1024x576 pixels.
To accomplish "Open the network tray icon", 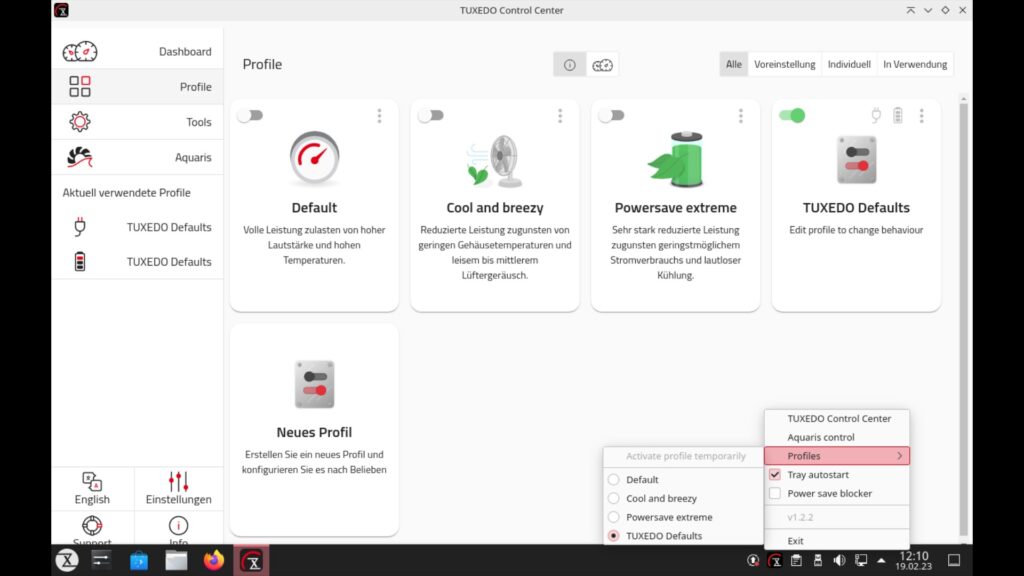I will pyautogui.click(x=861, y=560).
